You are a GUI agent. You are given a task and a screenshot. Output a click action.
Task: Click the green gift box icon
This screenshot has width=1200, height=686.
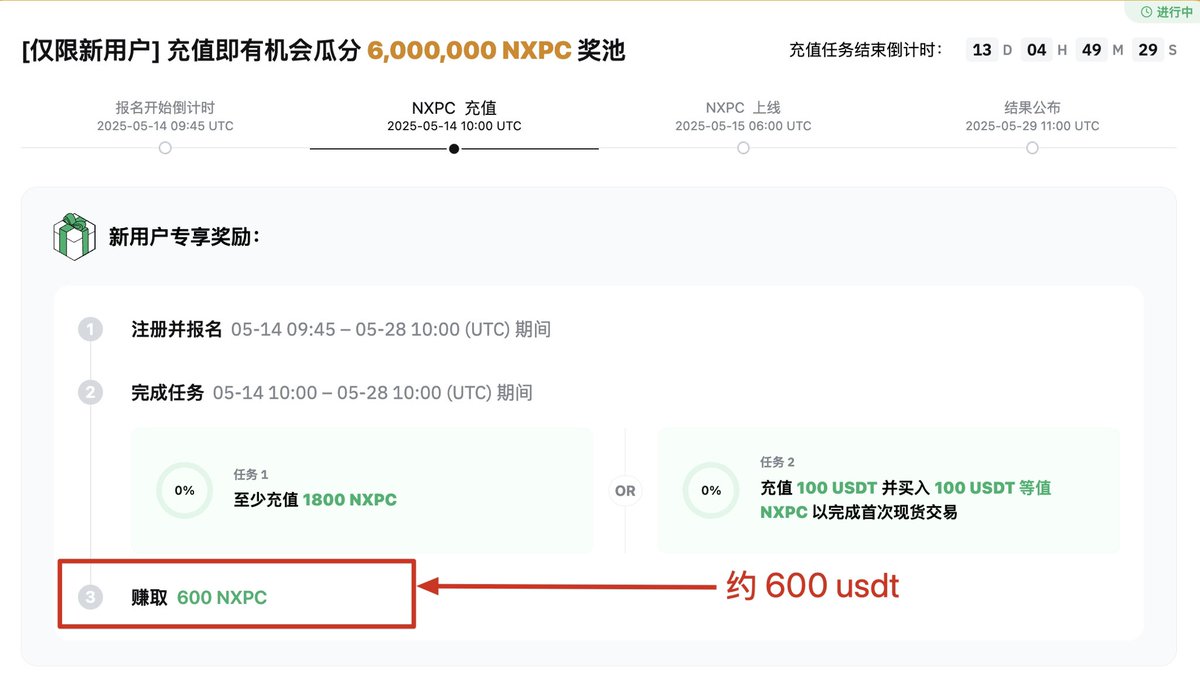point(73,237)
